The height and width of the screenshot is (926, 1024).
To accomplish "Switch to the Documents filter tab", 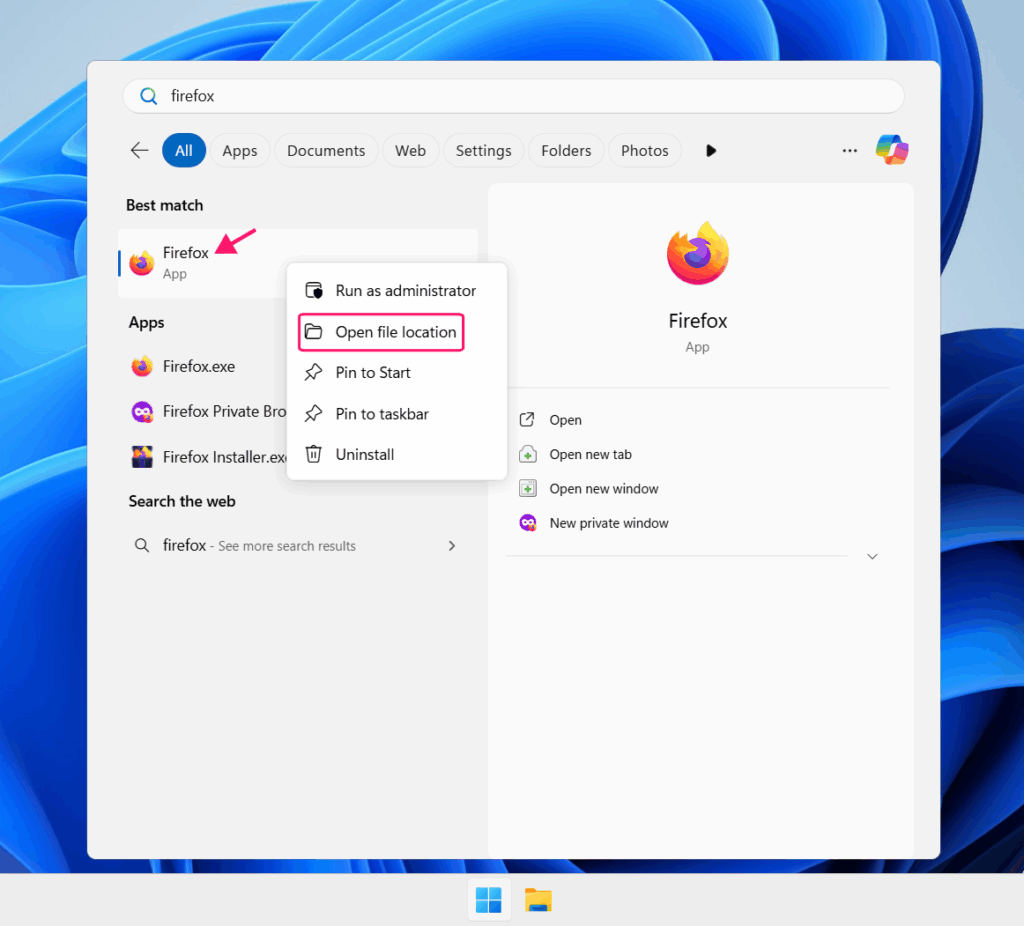I will [x=326, y=151].
